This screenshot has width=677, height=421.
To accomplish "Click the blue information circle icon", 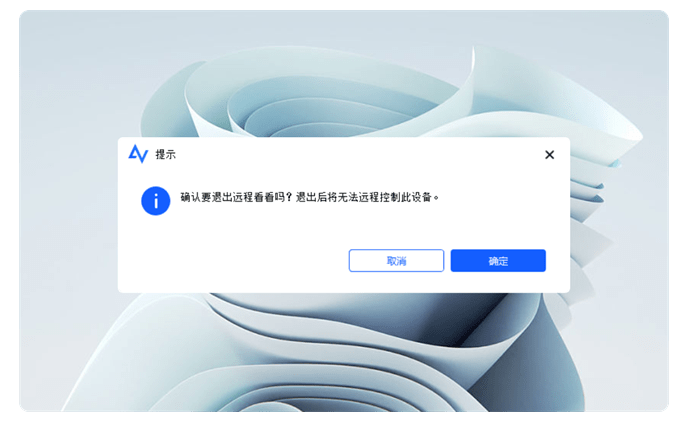I will click(x=155, y=201).
